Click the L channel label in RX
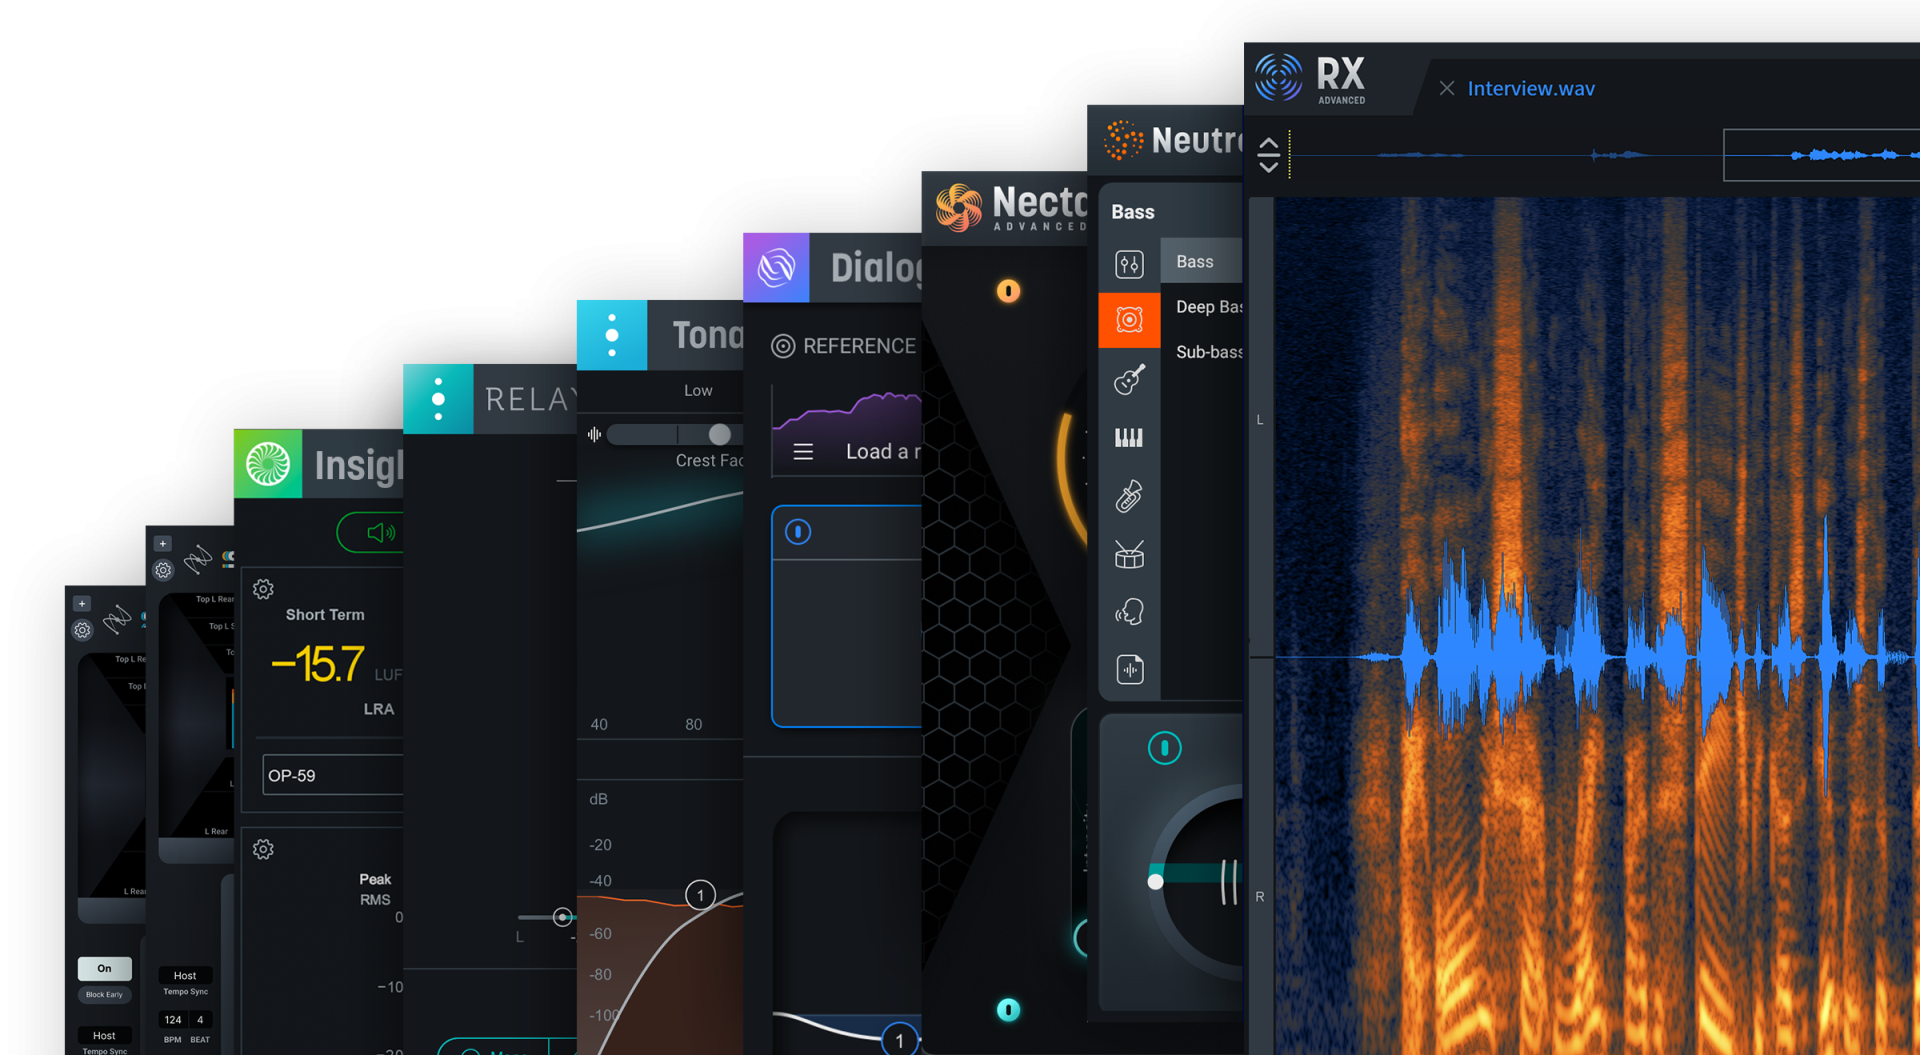 click(x=1260, y=420)
